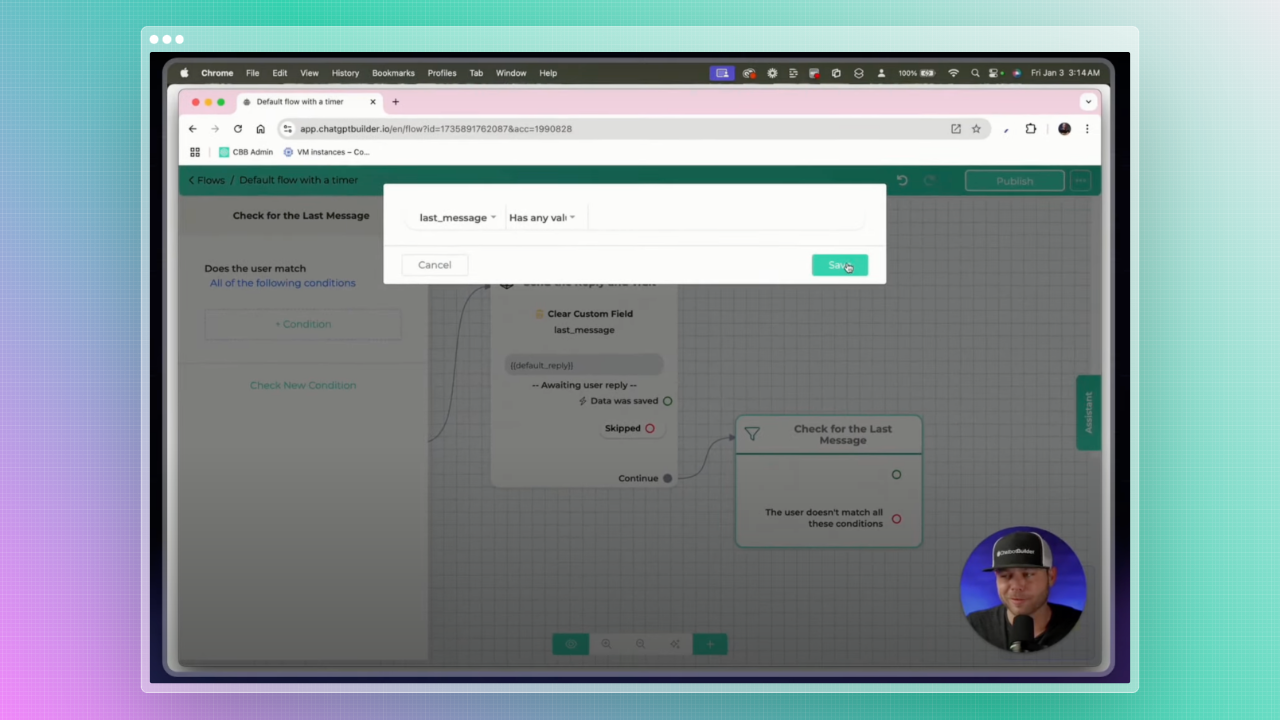Click the Chrome forward arrow
Viewport: 1280px width, 720px height.
(215, 129)
